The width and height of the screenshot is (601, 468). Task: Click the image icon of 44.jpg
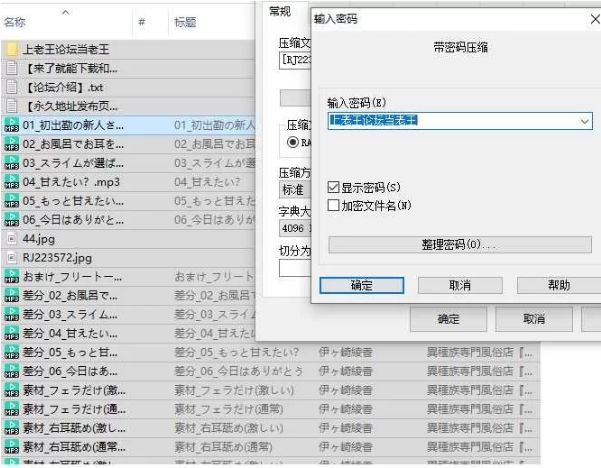[12, 239]
